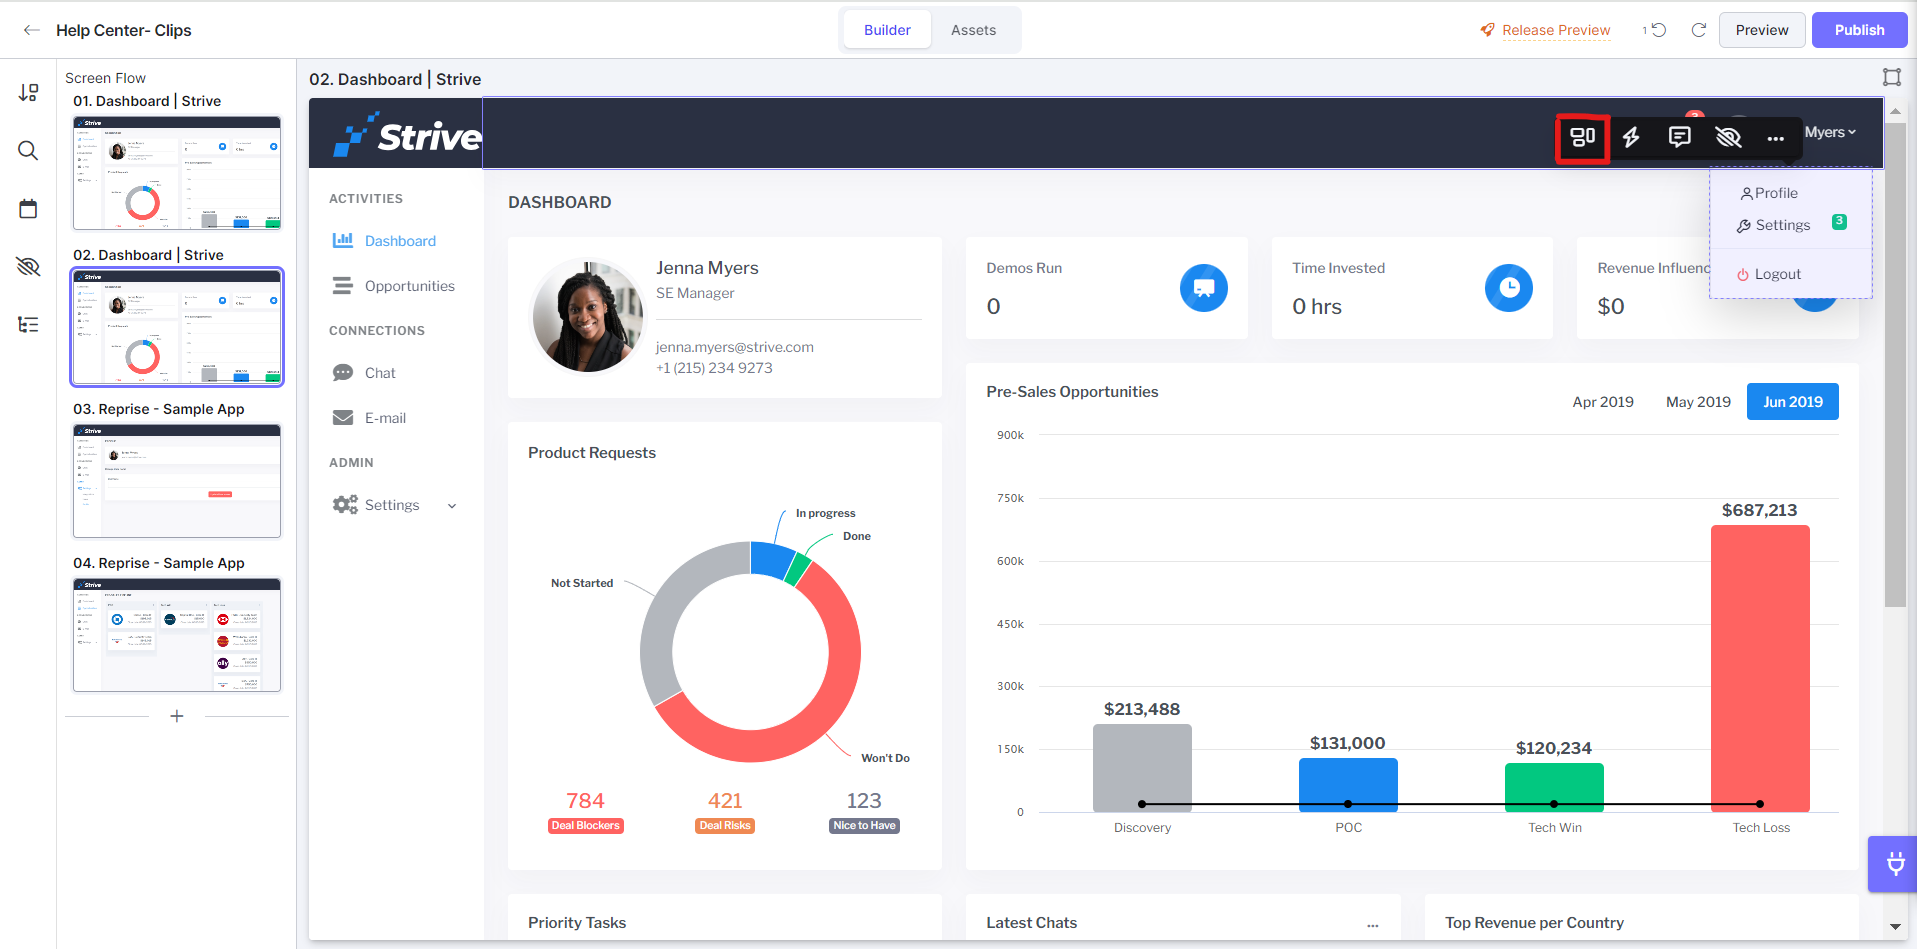Add a new screen with the plus button
1917x949 pixels.
(177, 716)
